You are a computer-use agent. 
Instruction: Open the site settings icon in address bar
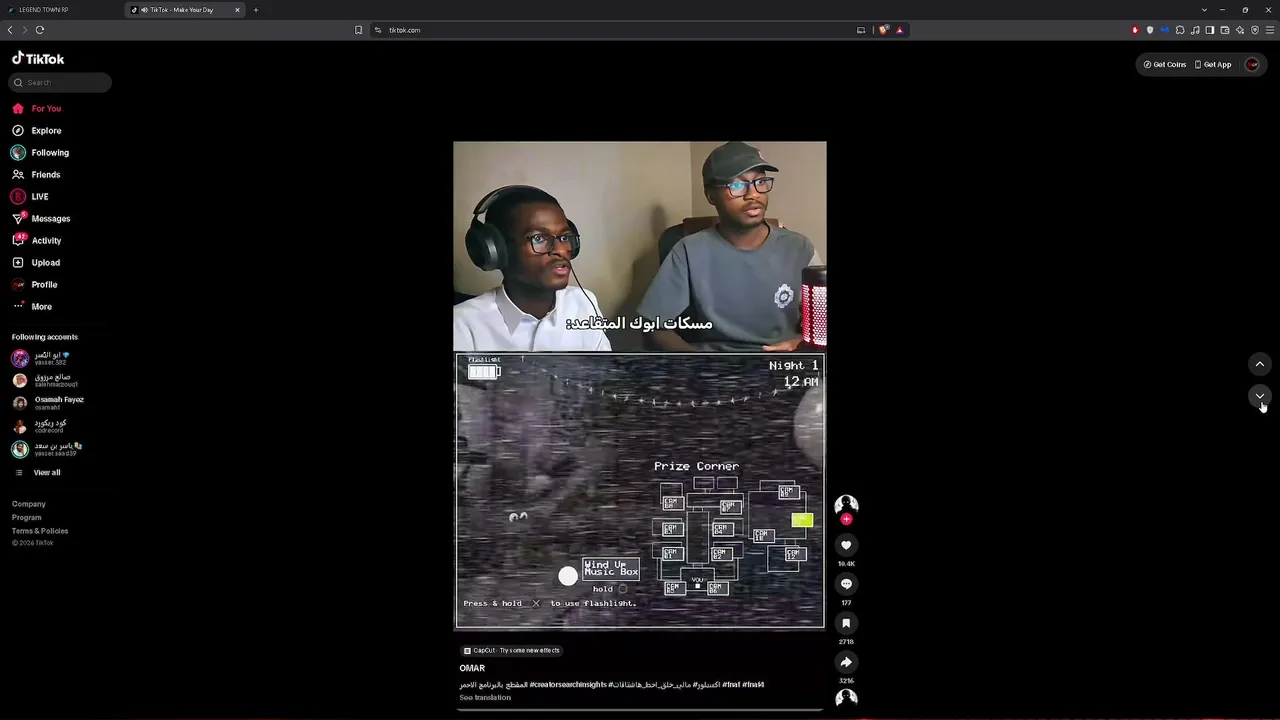[378, 30]
